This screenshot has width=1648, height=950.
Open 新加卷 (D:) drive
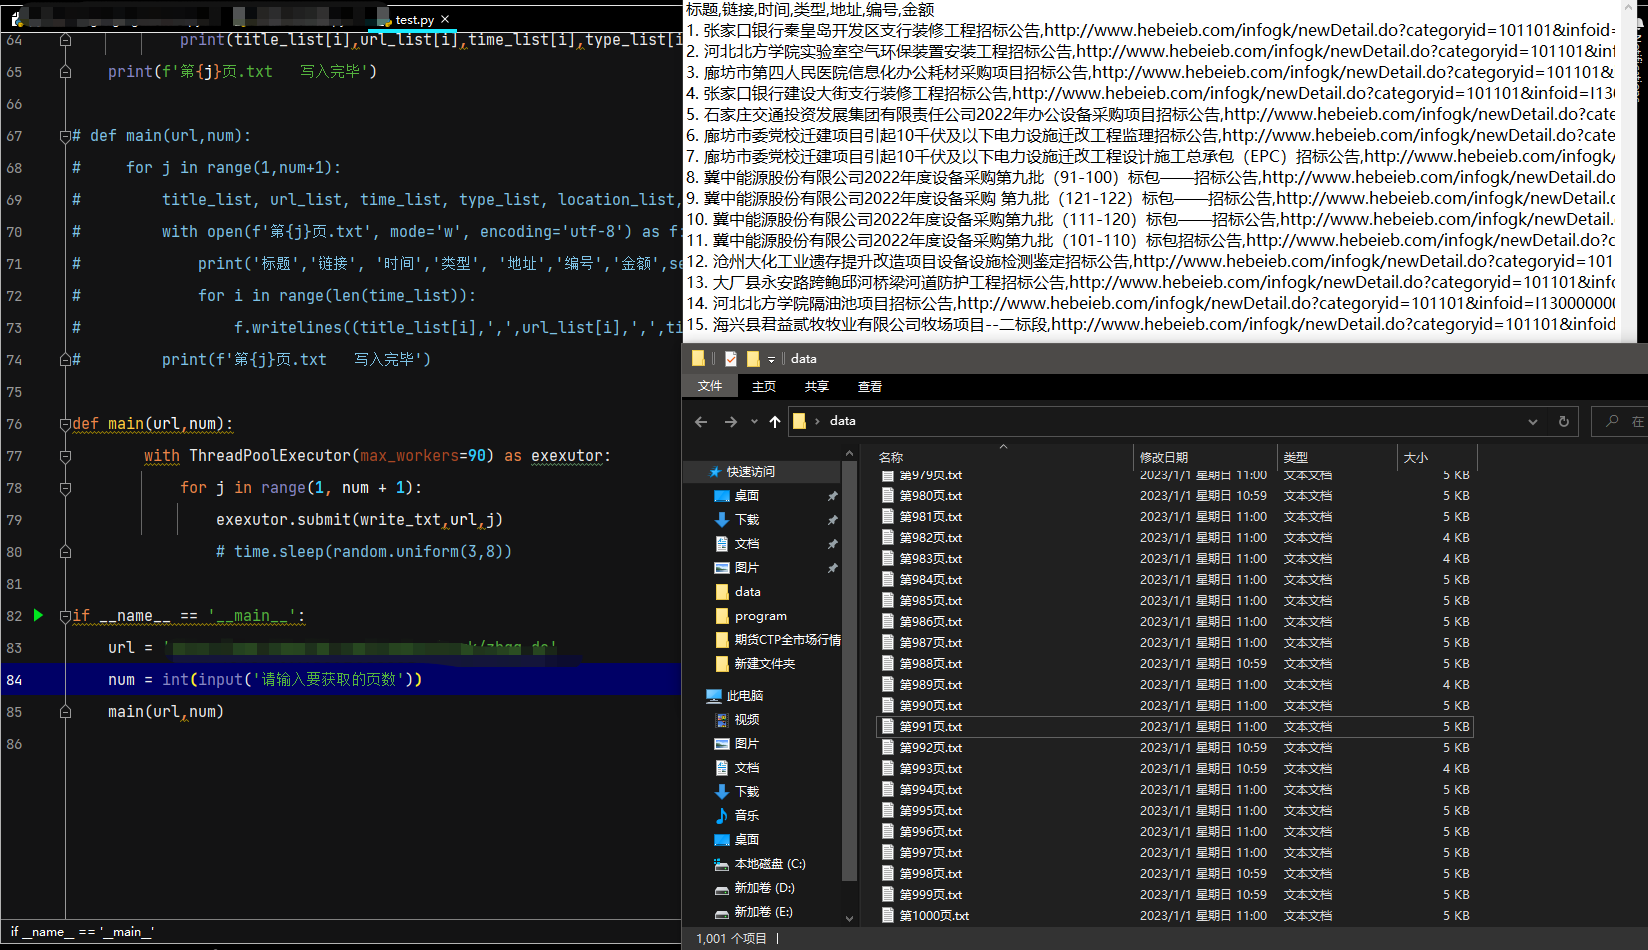pyautogui.click(x=764, y=888)
